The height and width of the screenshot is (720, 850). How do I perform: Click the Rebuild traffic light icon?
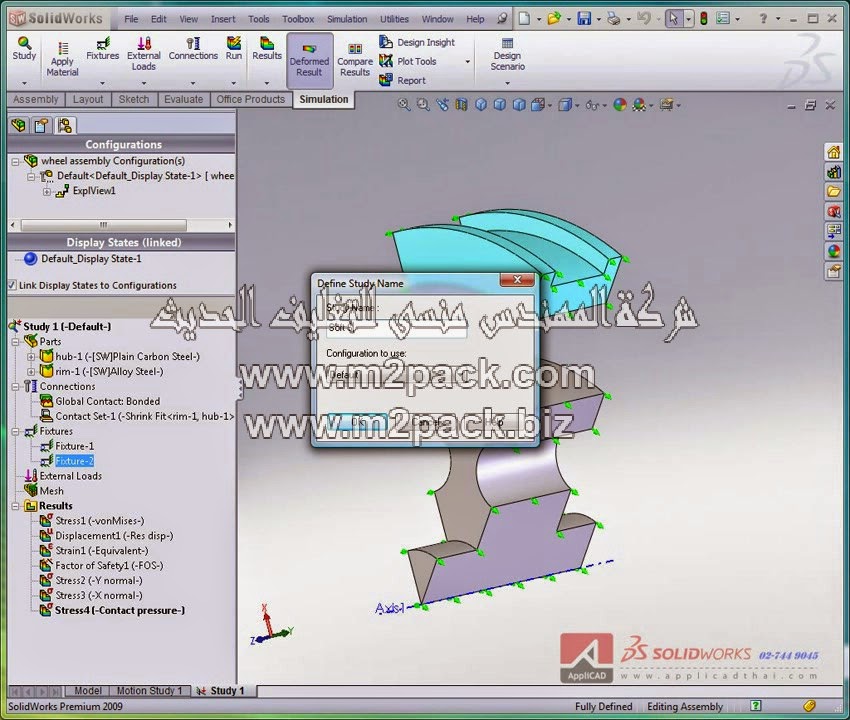pos(704,19)
